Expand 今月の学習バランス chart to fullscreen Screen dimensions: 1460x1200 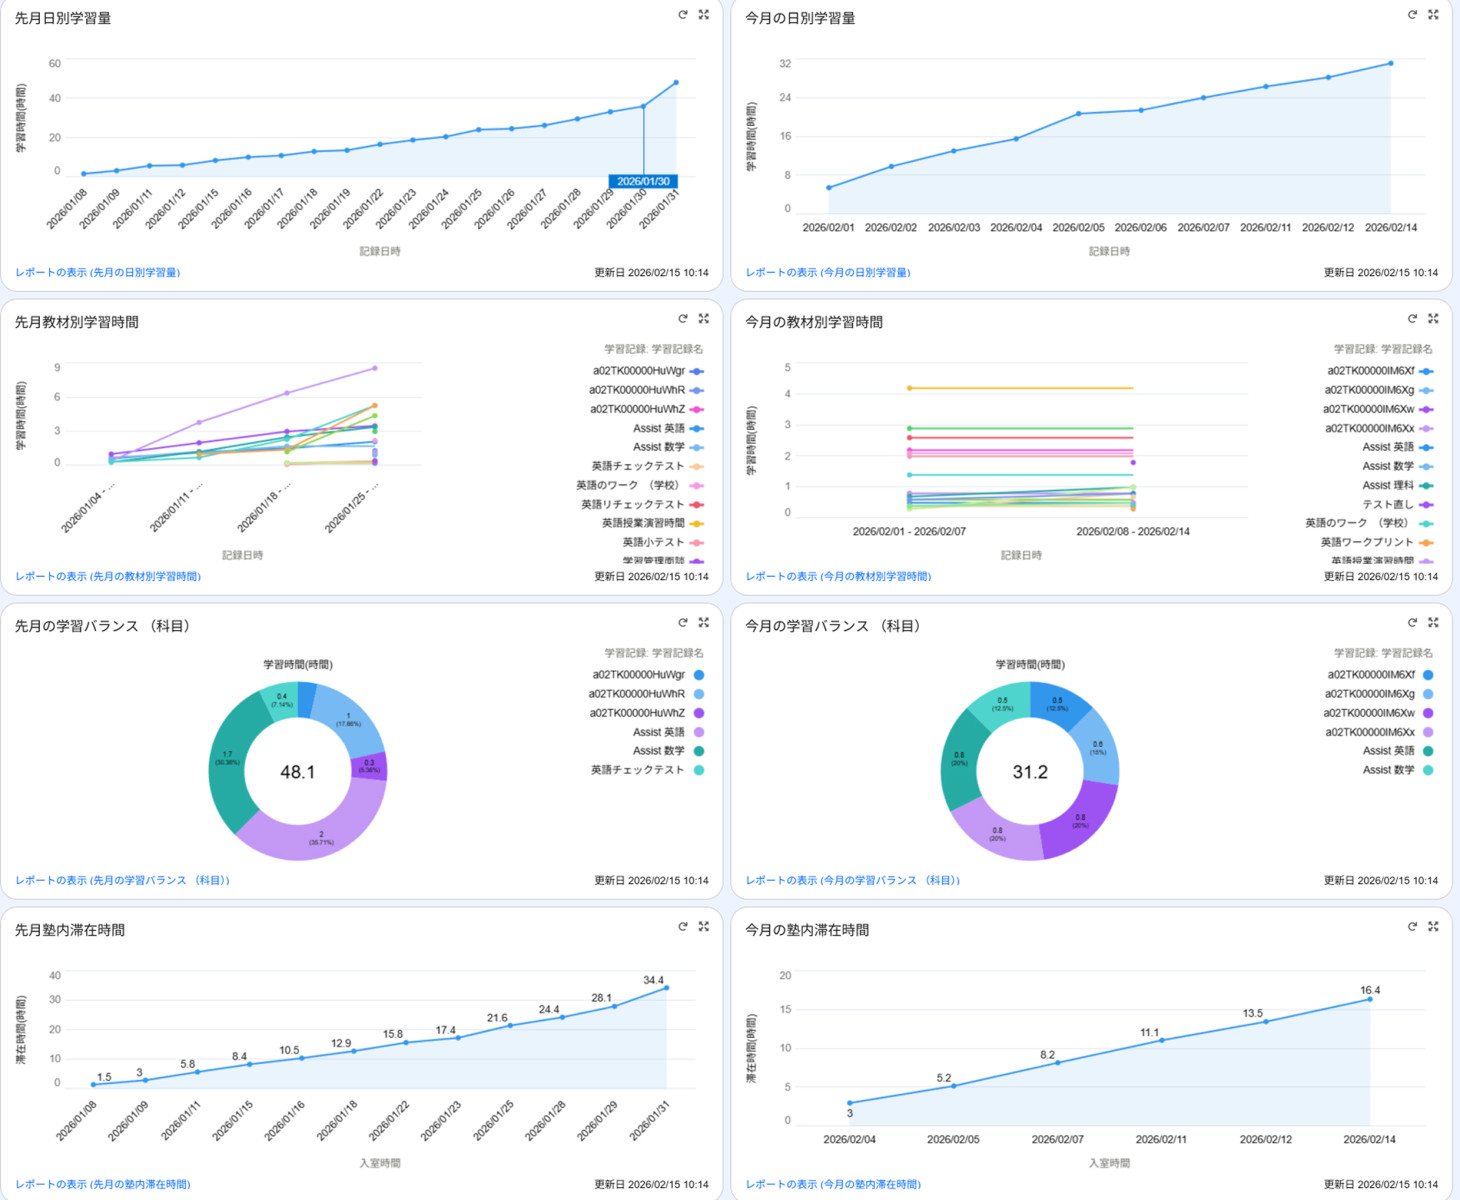1433,623
